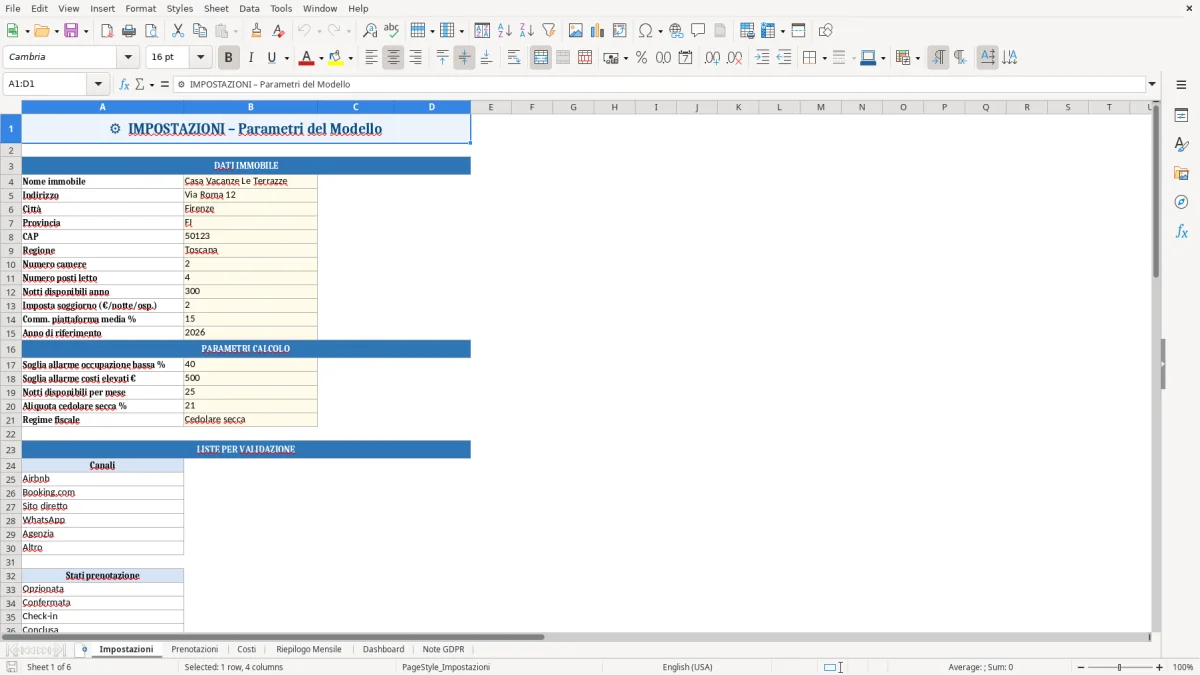This screenshot has width=1200, height=675.
Task: Toggle Bold formatting
Action: [229, 58]
